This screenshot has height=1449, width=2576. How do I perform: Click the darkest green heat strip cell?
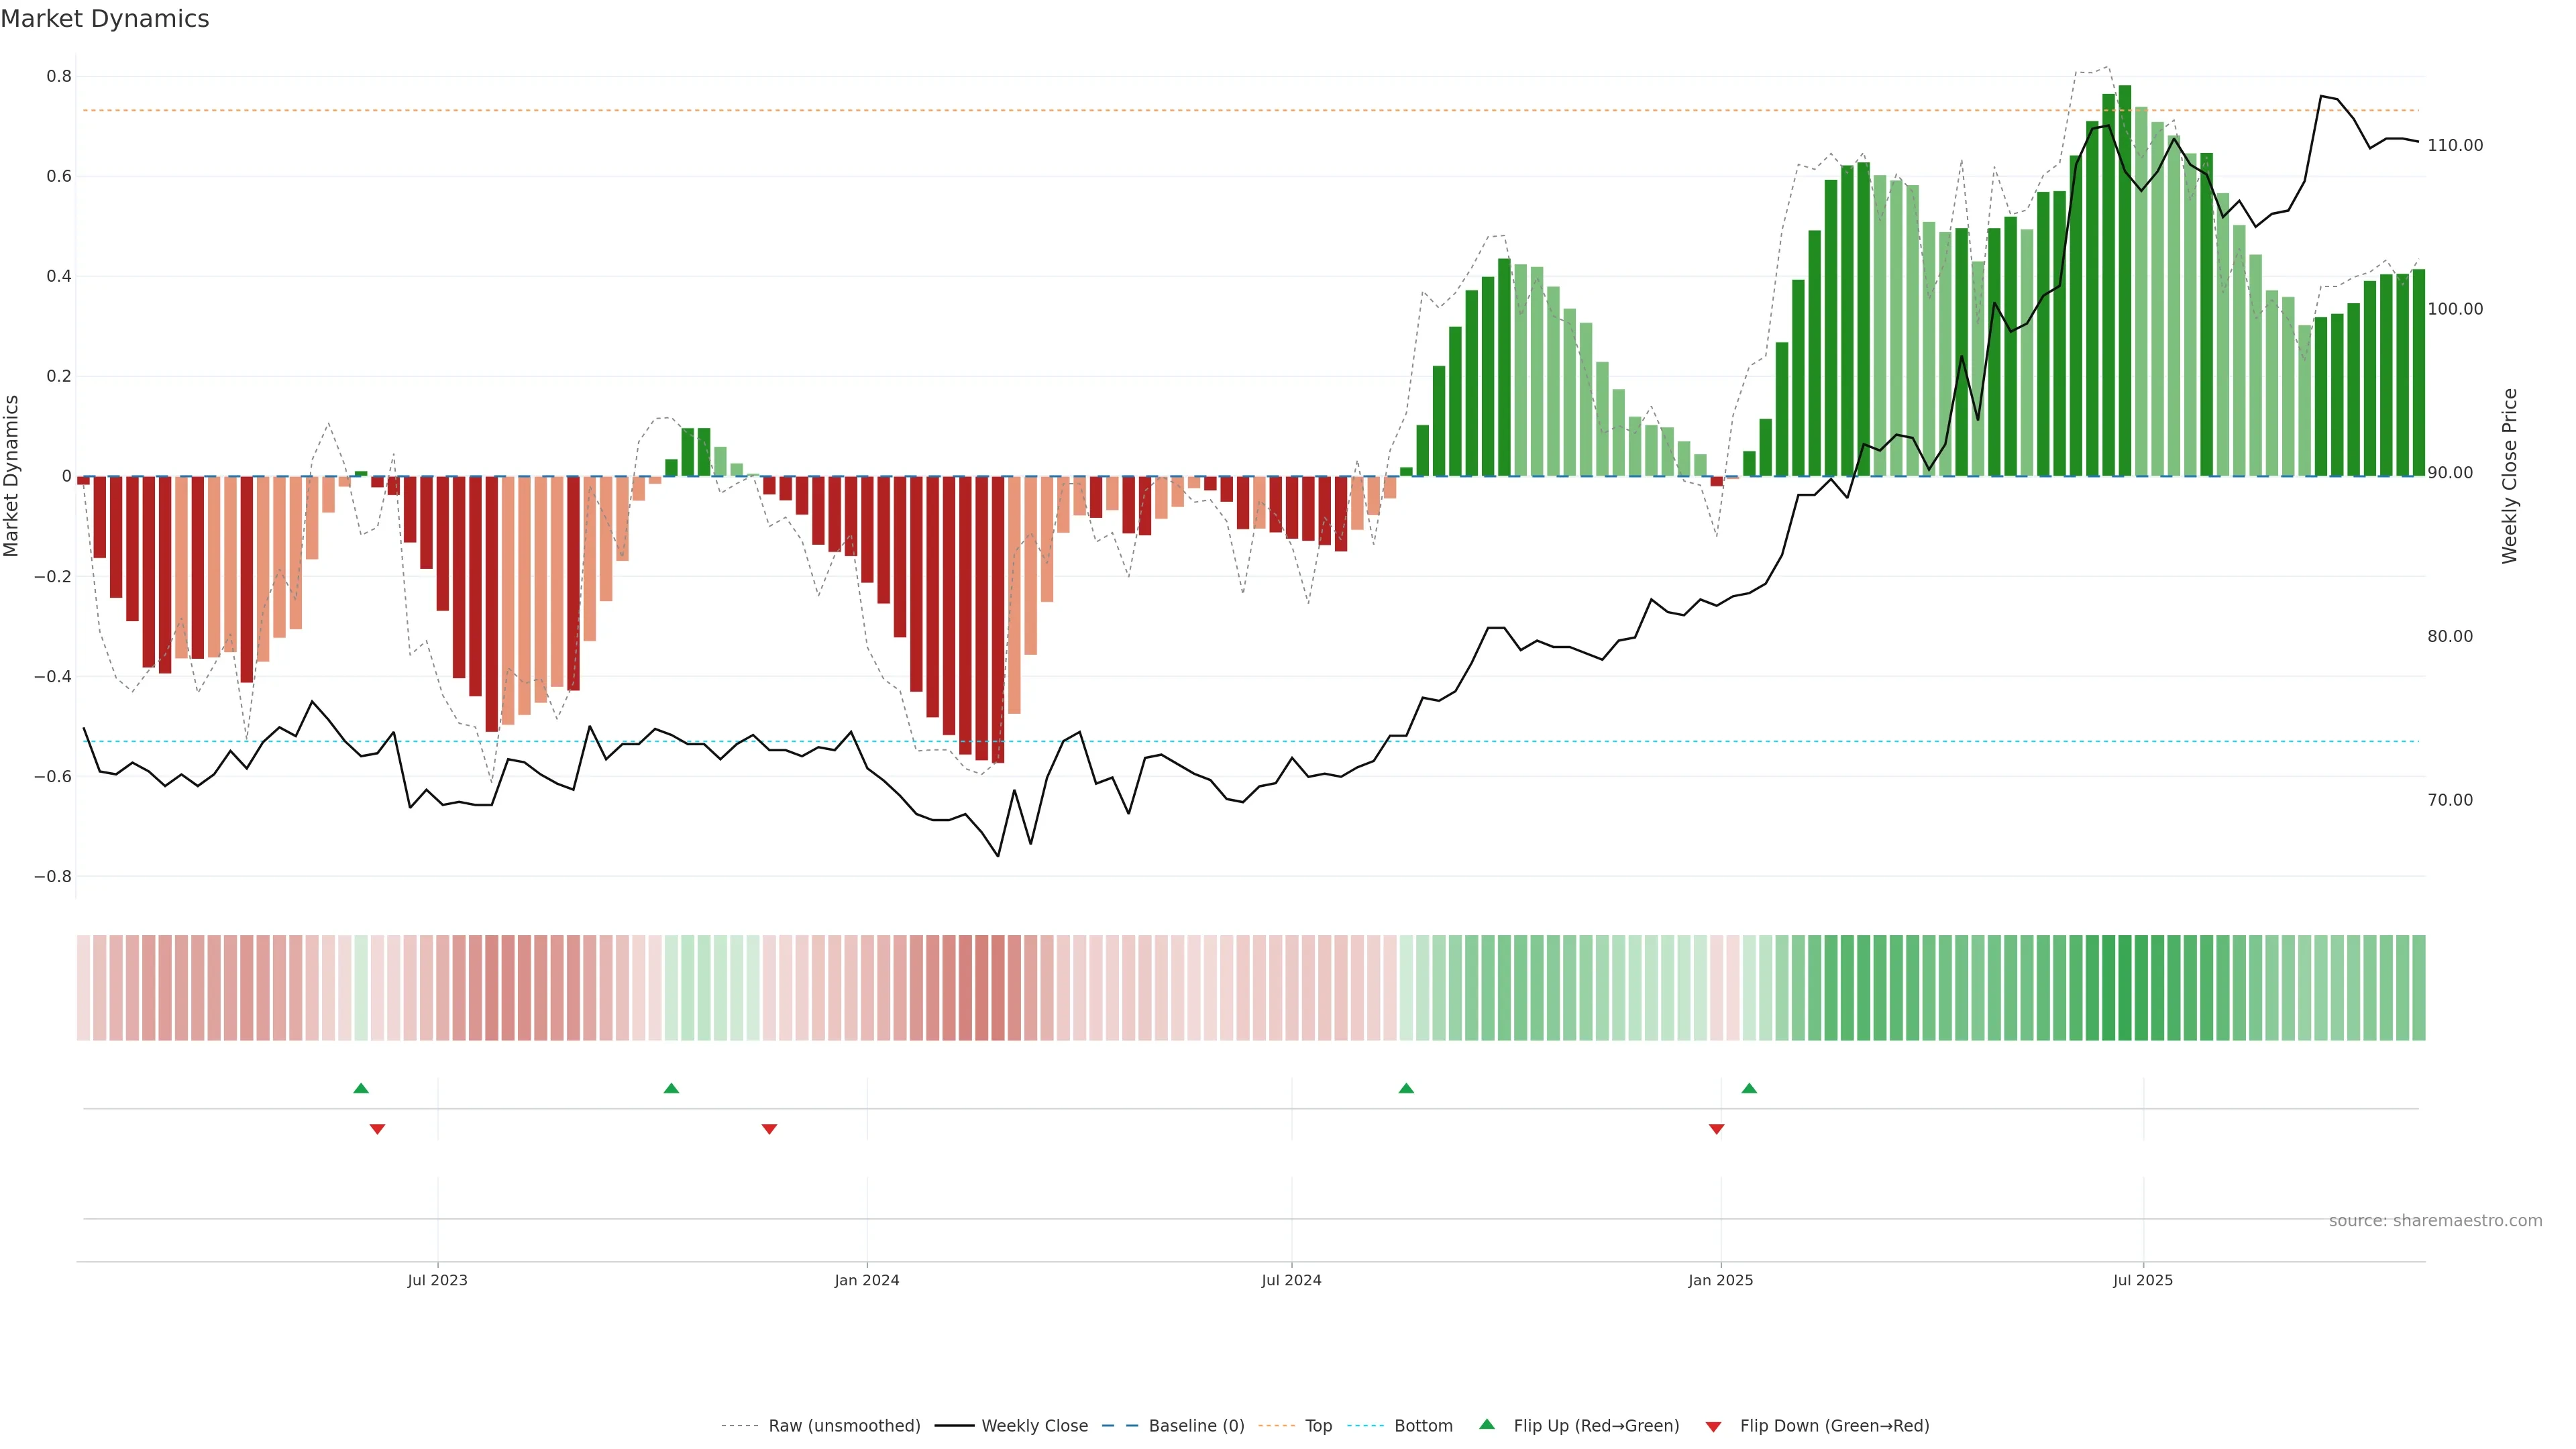point(2125,988)
